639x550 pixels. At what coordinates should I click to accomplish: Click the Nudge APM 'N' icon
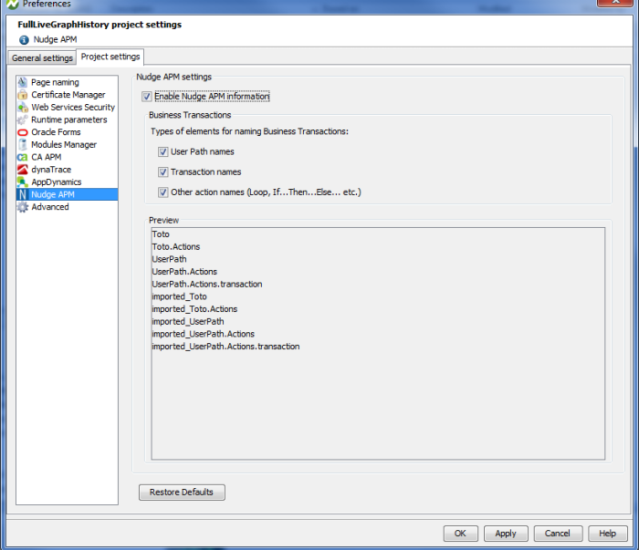tap(22, 195)
